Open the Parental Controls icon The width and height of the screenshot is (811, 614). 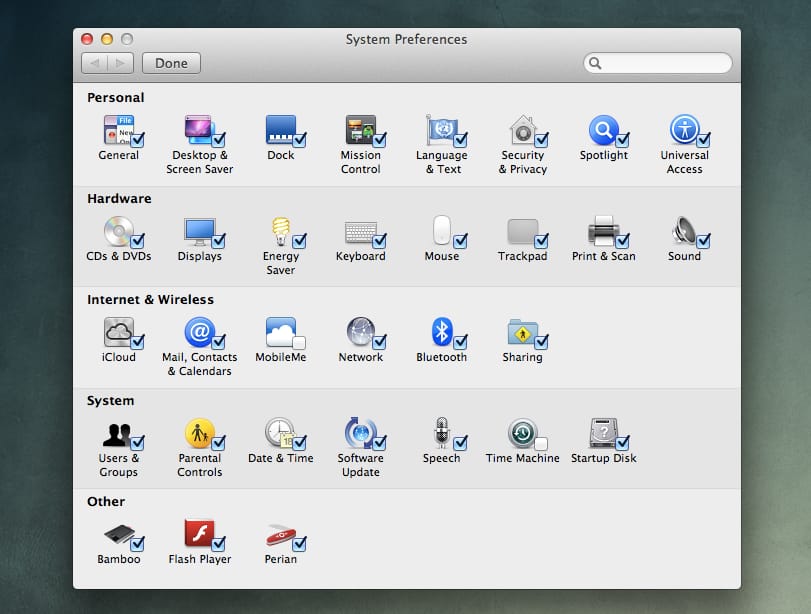coord(200,432)
